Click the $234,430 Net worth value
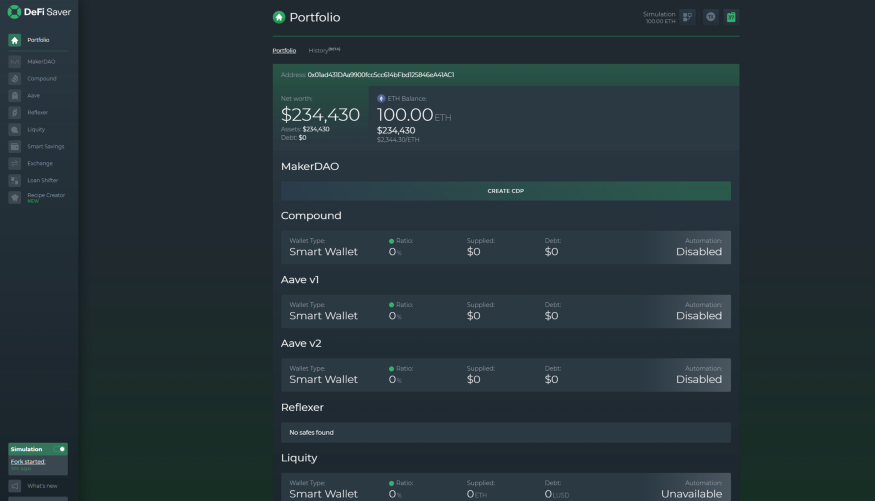The height and width of the screenshot is (501, 875). (320, 115)
